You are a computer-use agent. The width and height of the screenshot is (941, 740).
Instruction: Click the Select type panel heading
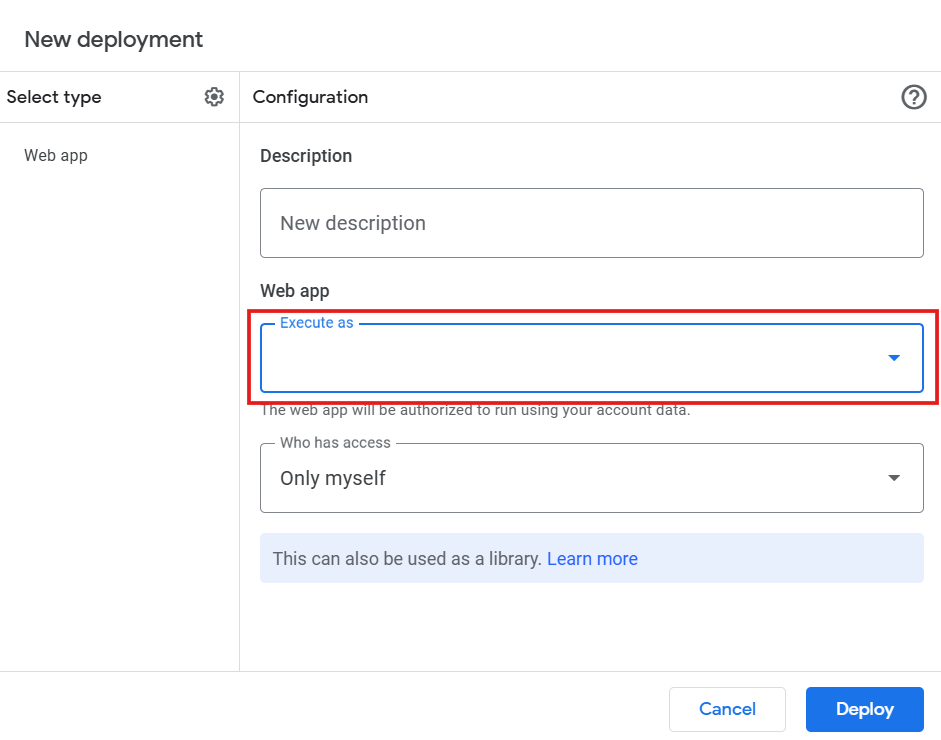click(54, 97)
